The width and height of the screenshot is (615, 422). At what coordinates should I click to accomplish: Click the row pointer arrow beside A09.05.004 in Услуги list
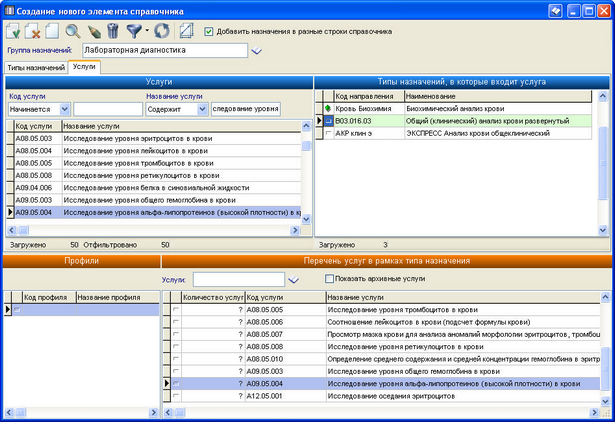(x=10, y=212)
